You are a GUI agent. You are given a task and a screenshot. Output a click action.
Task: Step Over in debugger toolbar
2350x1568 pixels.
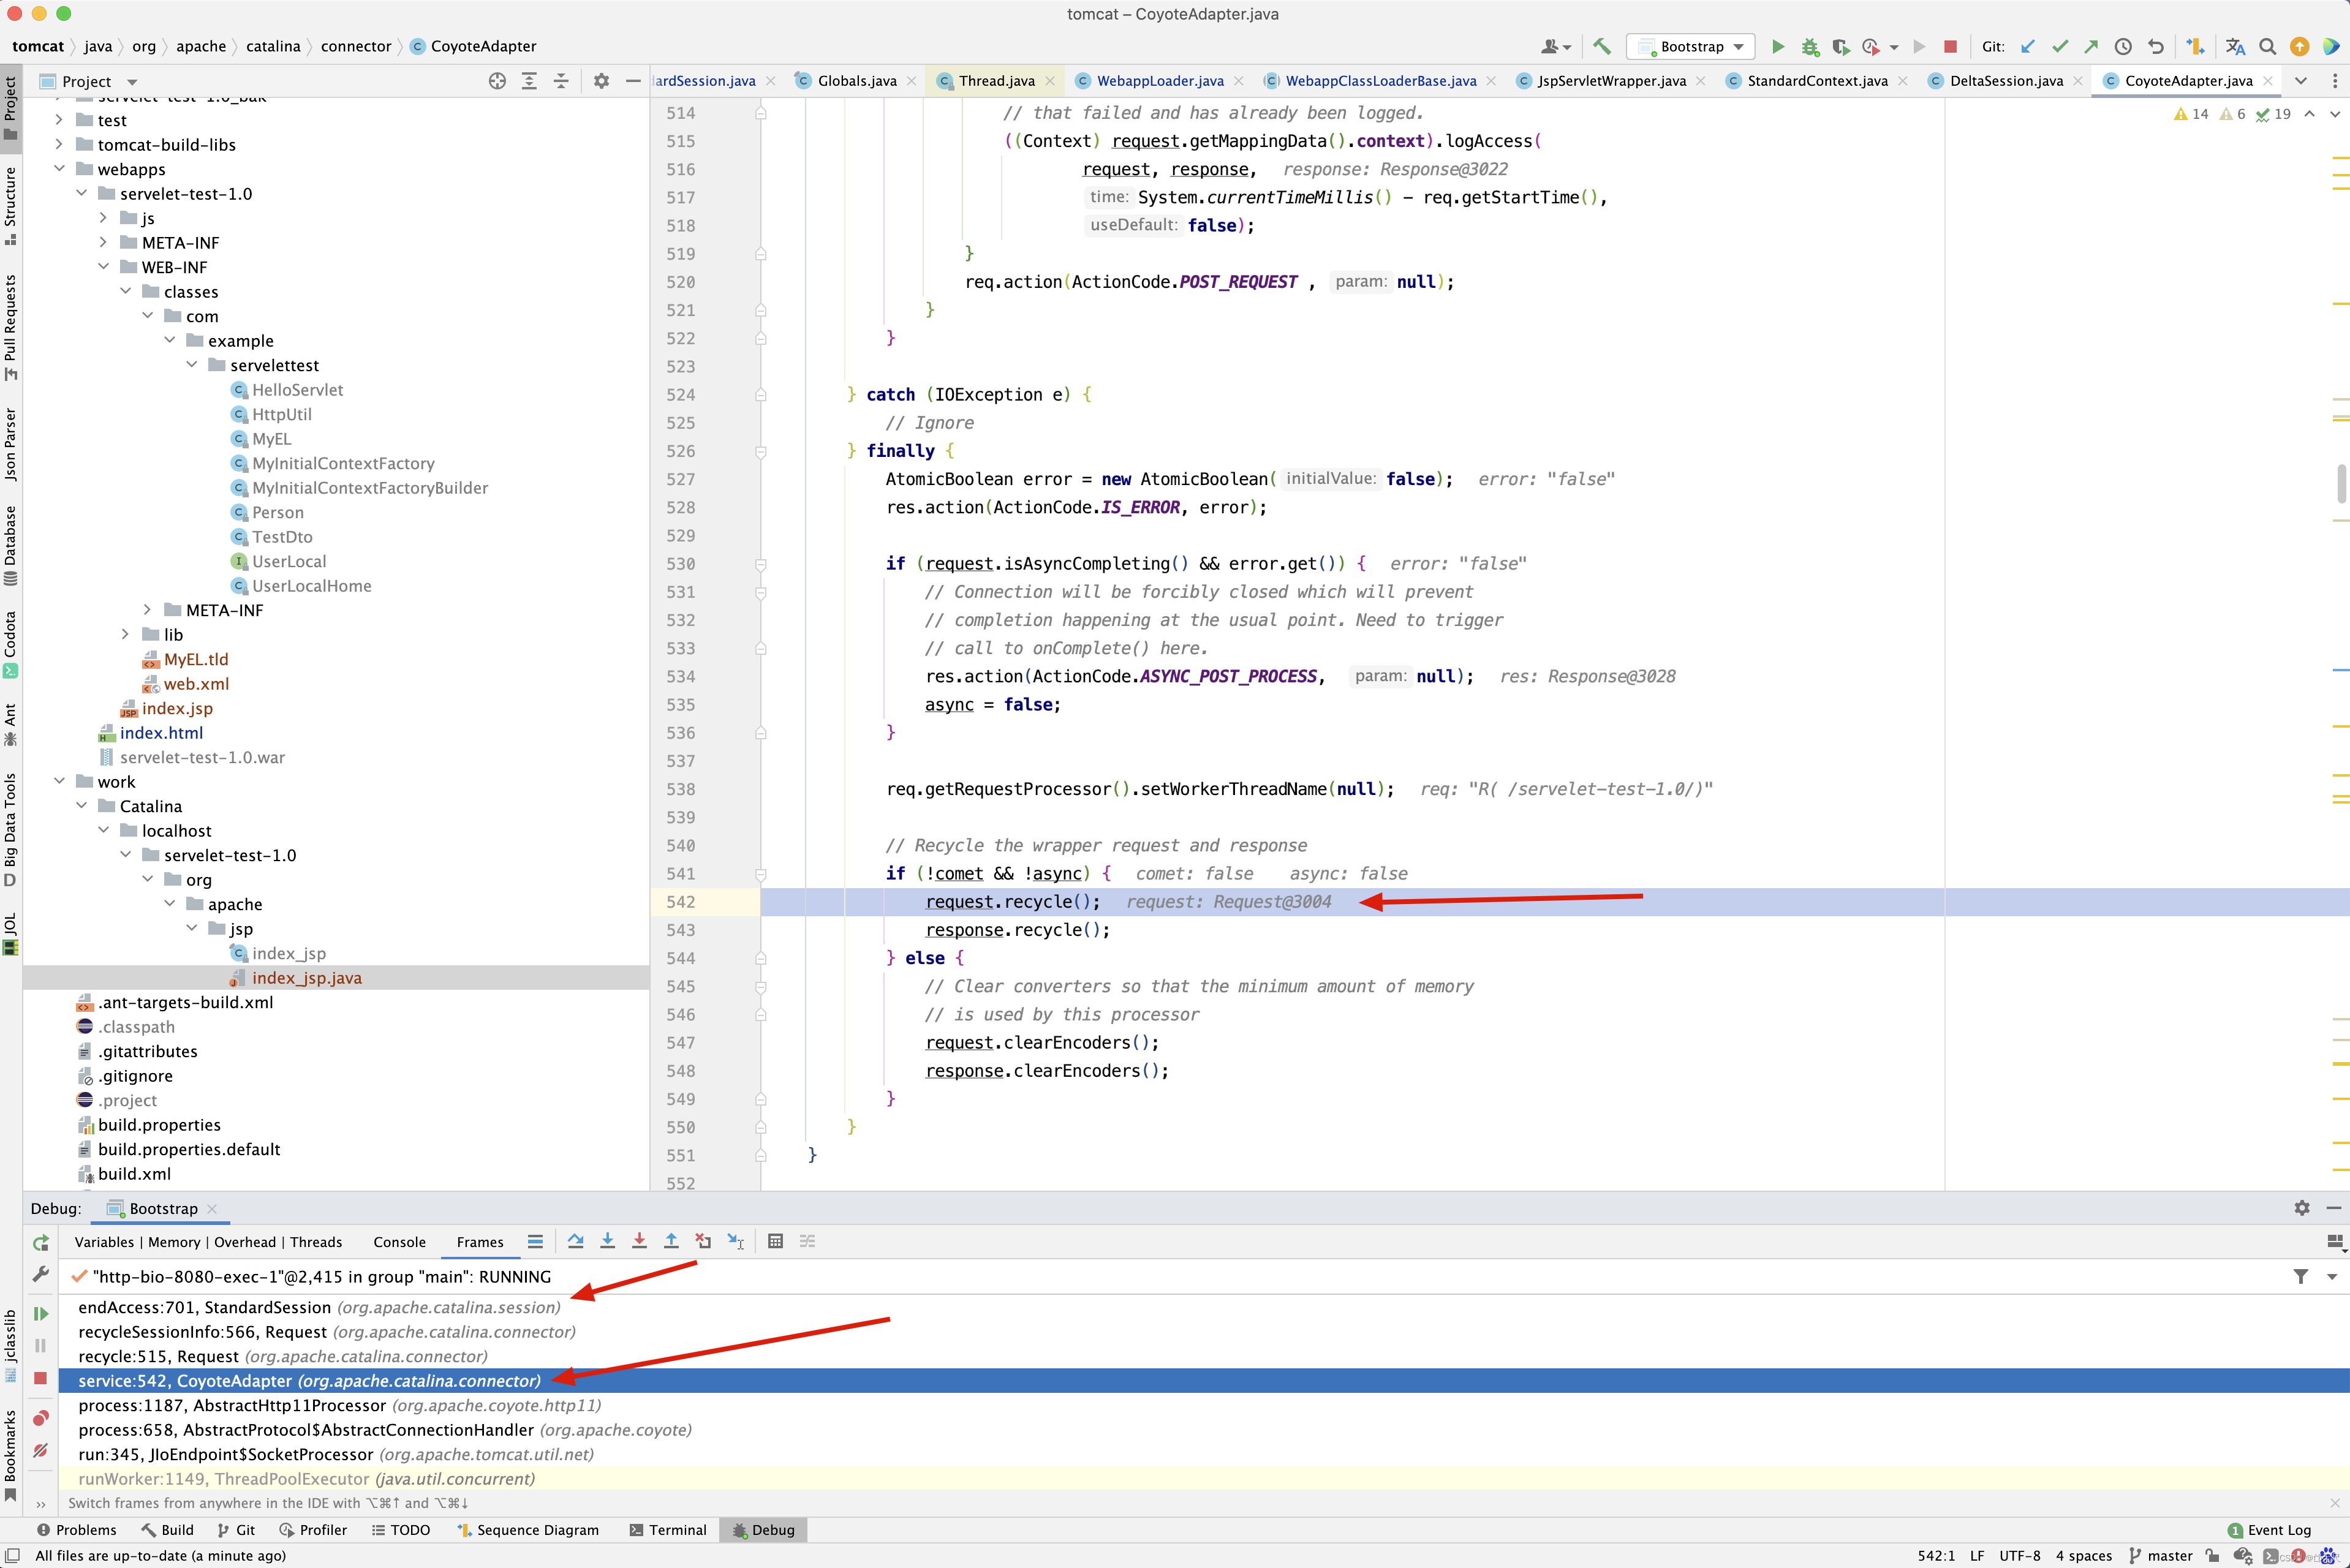pyautogui.click(x=575, y=1241)
